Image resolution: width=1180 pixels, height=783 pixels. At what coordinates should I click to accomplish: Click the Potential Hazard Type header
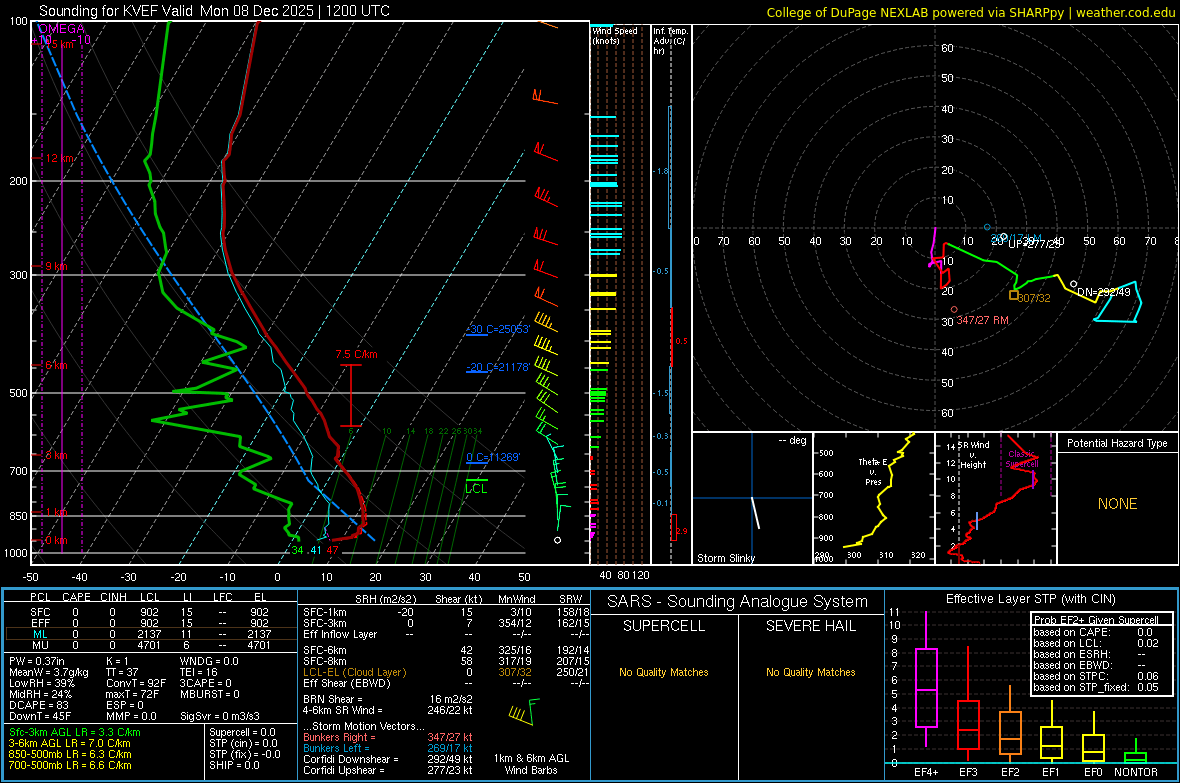click(x=1117, y=443)
